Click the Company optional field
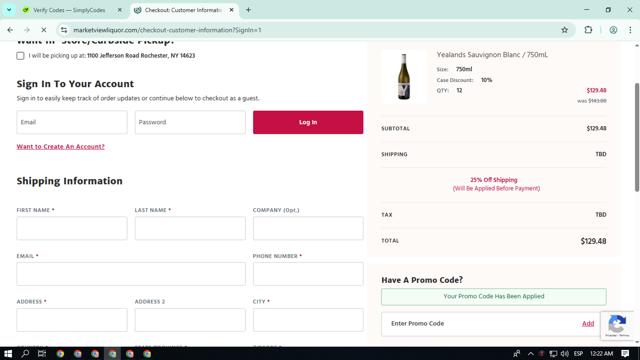The image size is (640, 360). pos(308,228)
